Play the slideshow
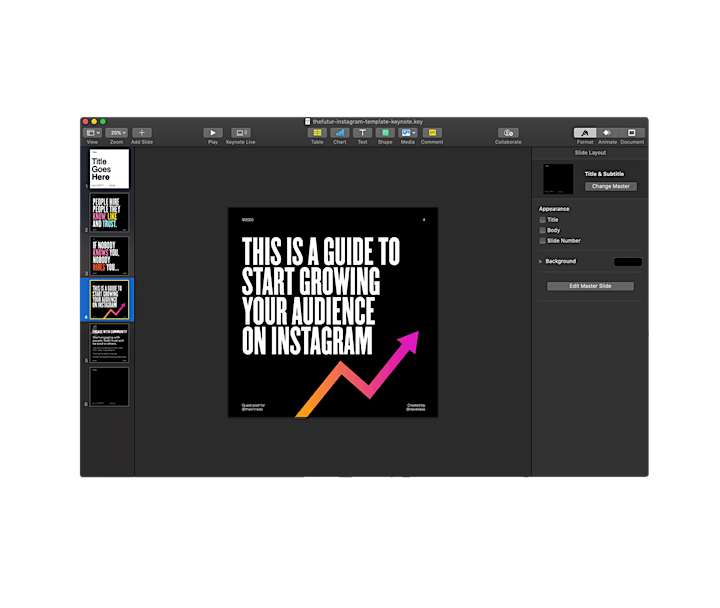 coord(213,133)
